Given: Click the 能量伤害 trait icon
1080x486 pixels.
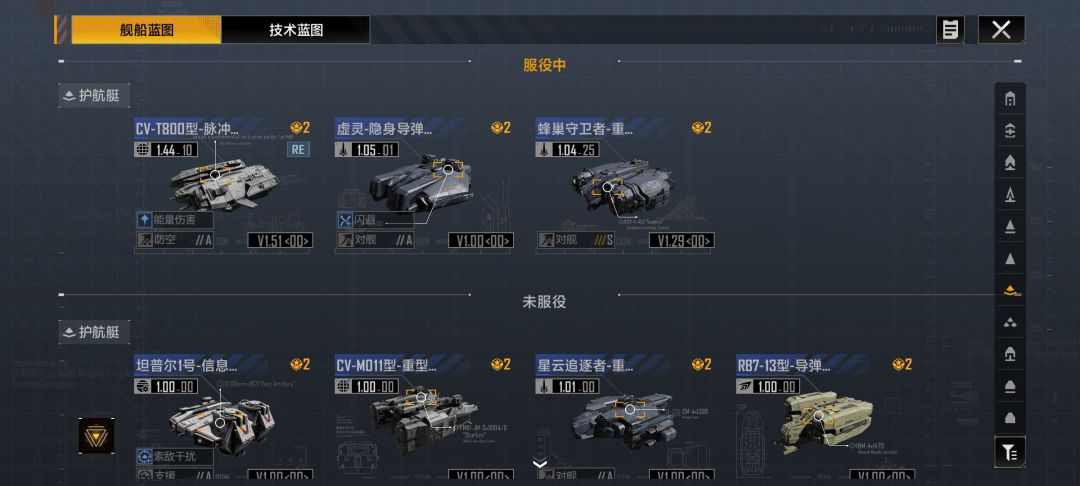Looking at the screenshot, I should point(144,220).
